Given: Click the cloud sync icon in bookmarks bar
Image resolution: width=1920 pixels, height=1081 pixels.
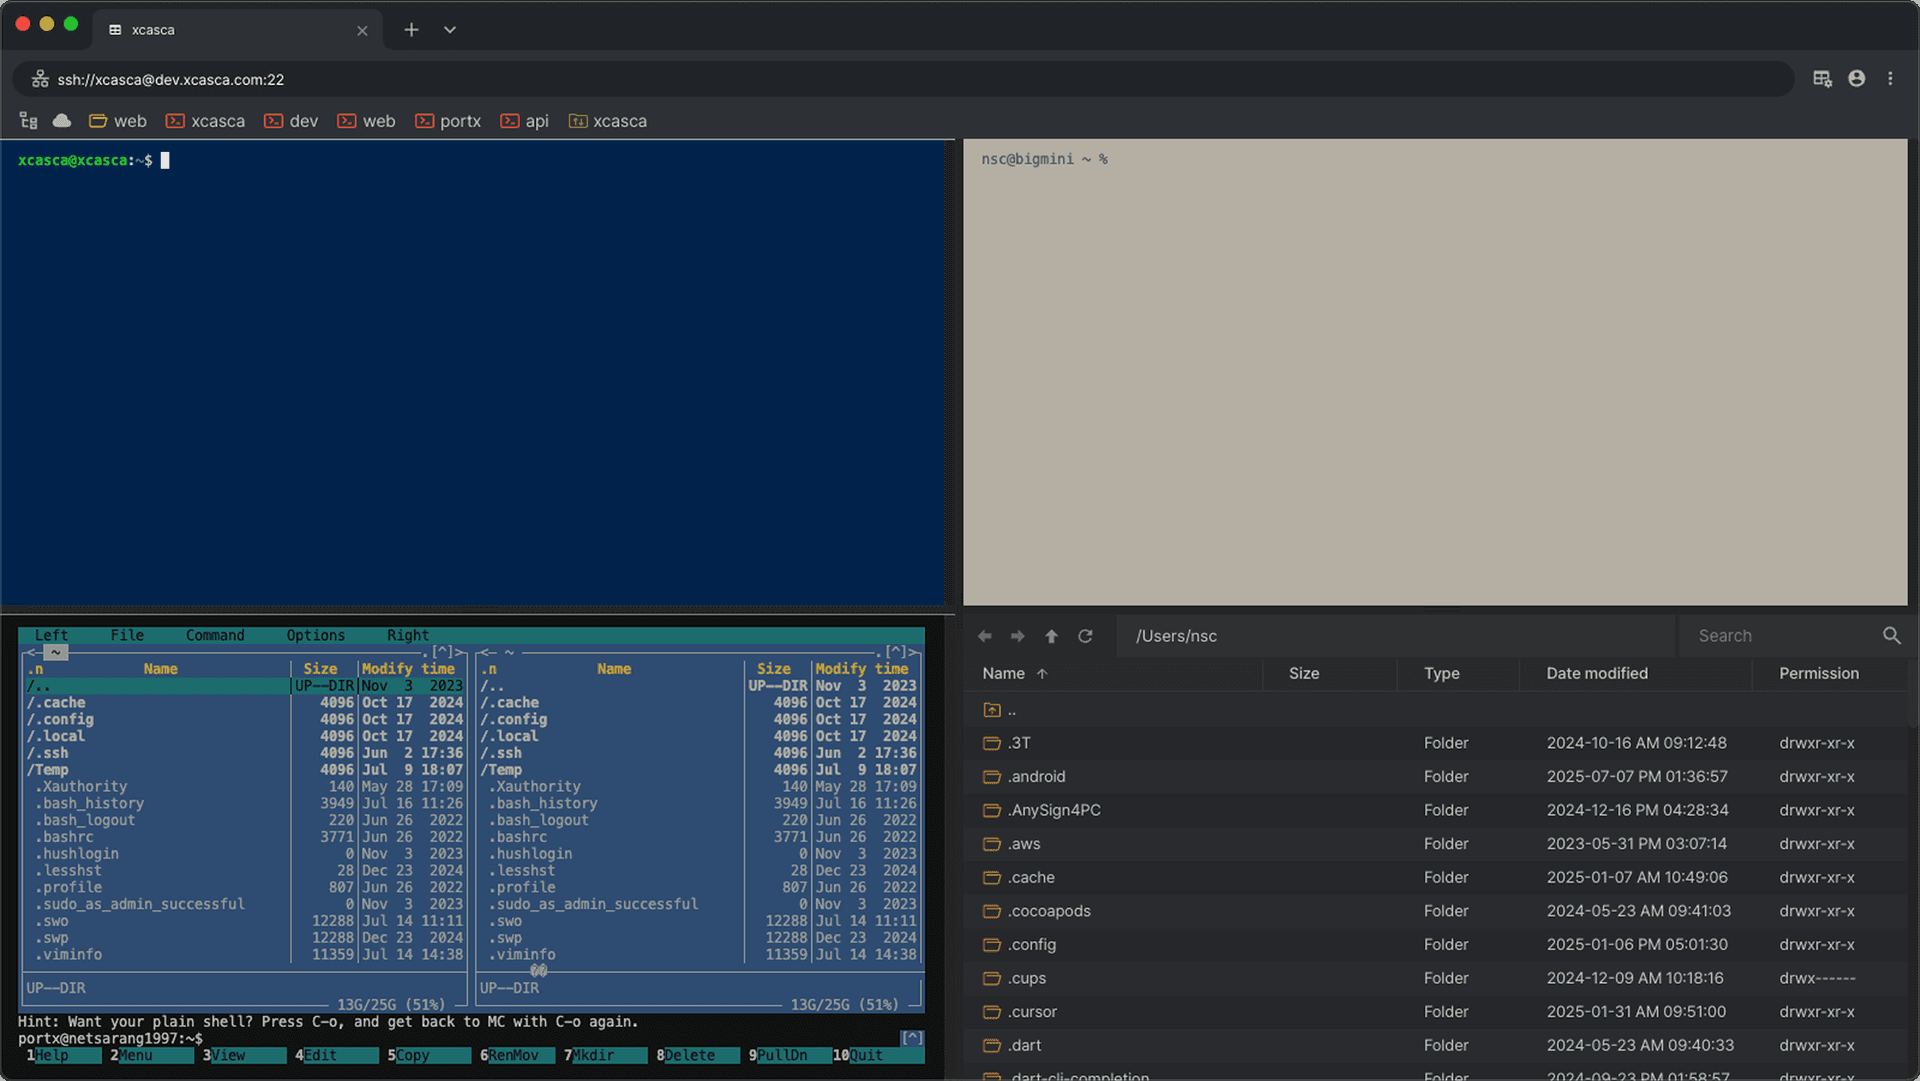Looking at the screenshot, I should [x=61, y=120].
